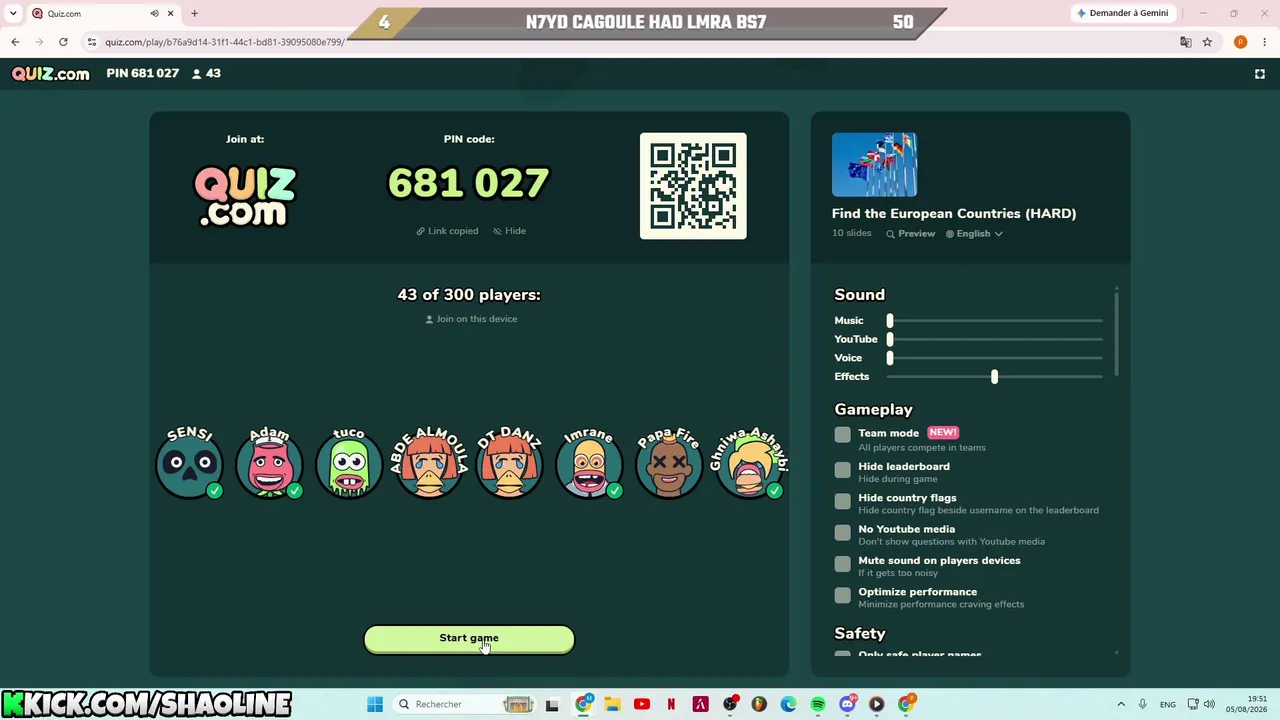The width and height of the screenshot is (1280, 720).
Task: Adjust the Effects volume slider
Action: point(994,376)
